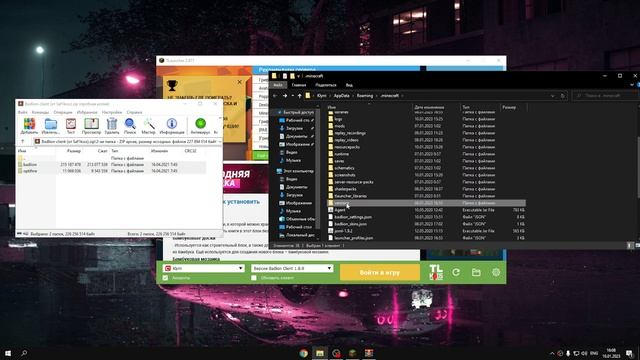
Task: Click the Просмотр (View) icon in WinRAR
Action: coord(91,124)
